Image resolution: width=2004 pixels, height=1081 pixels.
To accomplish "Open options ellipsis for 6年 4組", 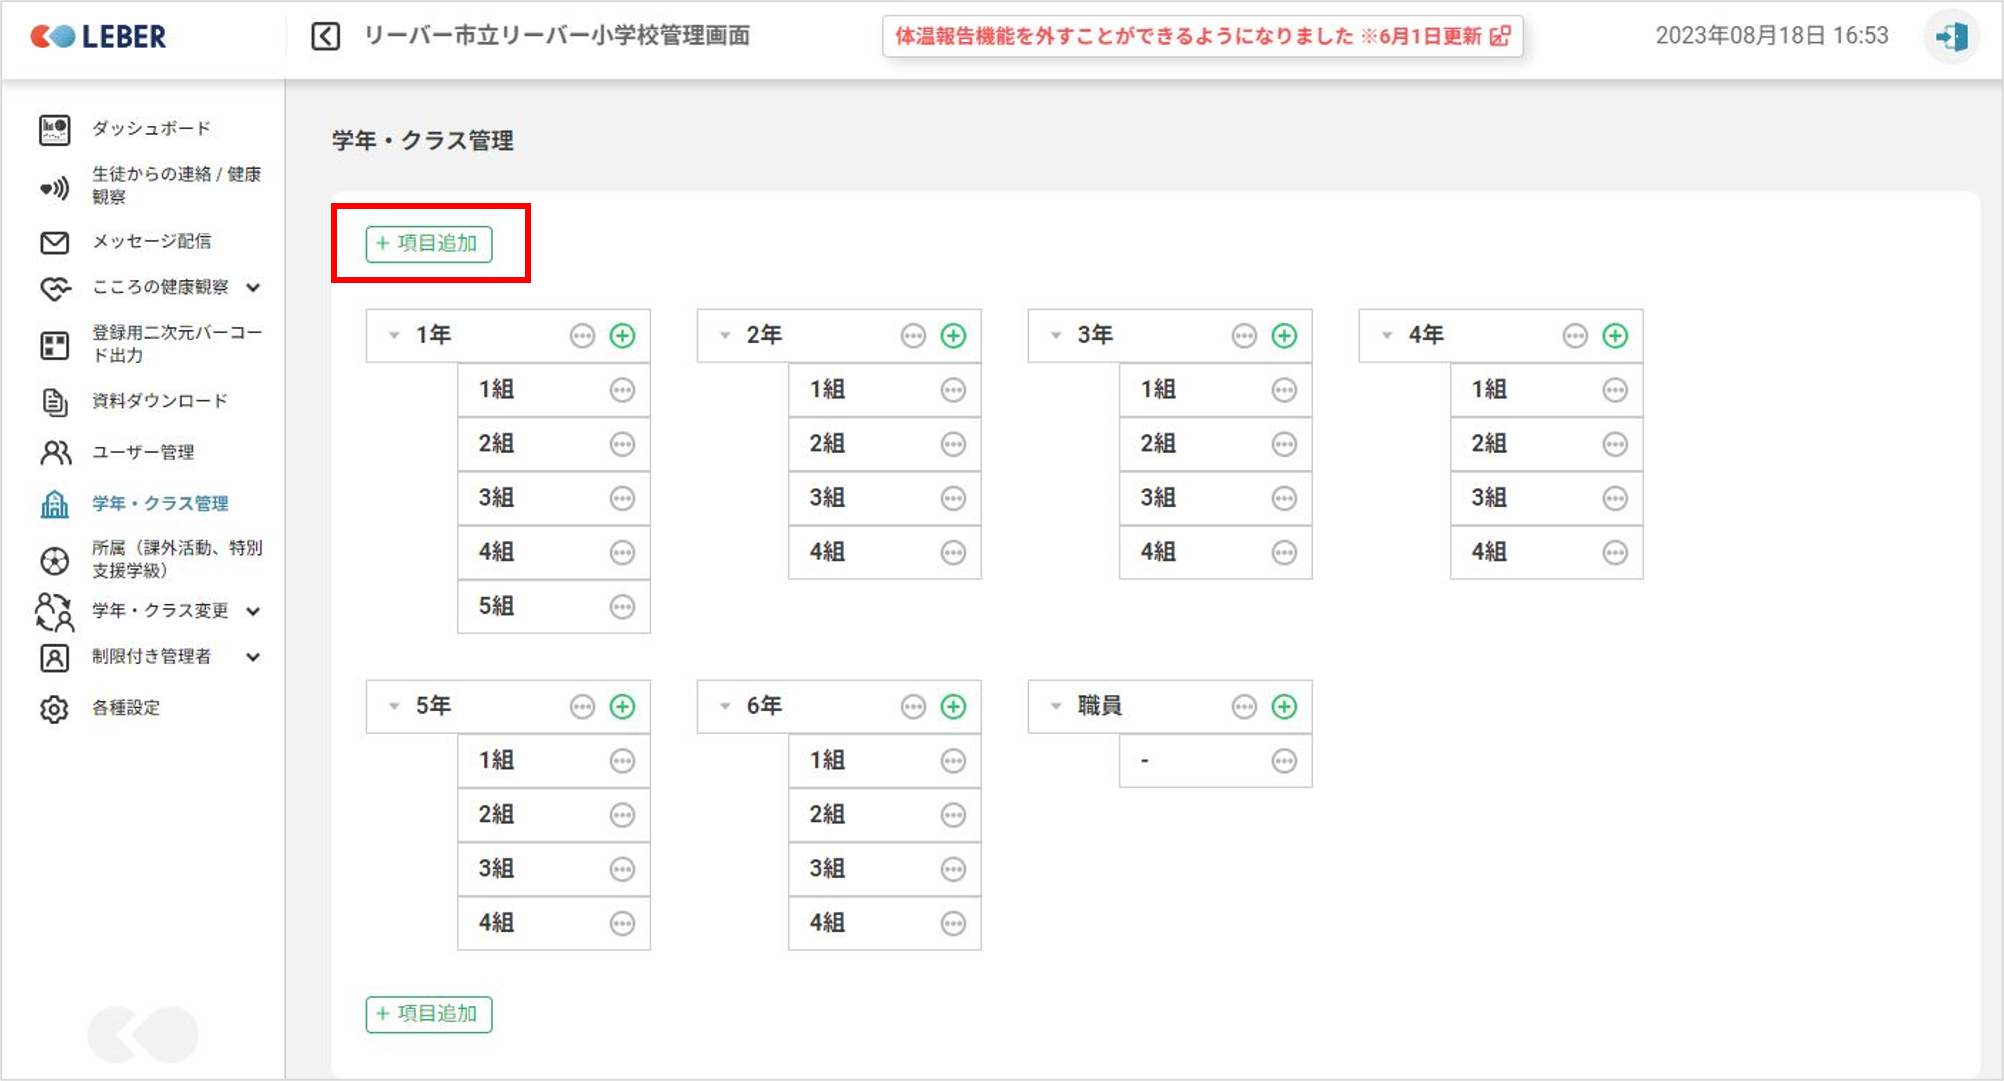I will 953,923.
